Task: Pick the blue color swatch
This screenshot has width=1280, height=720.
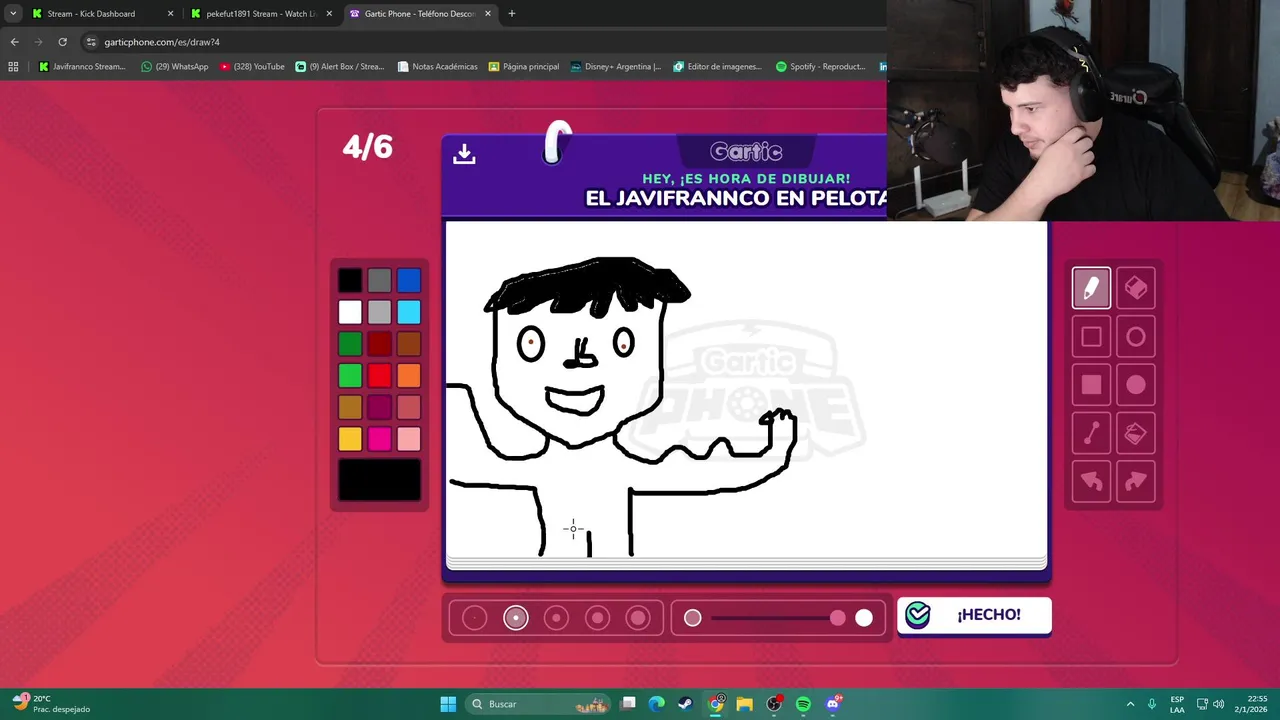Action: coord(408,281)
